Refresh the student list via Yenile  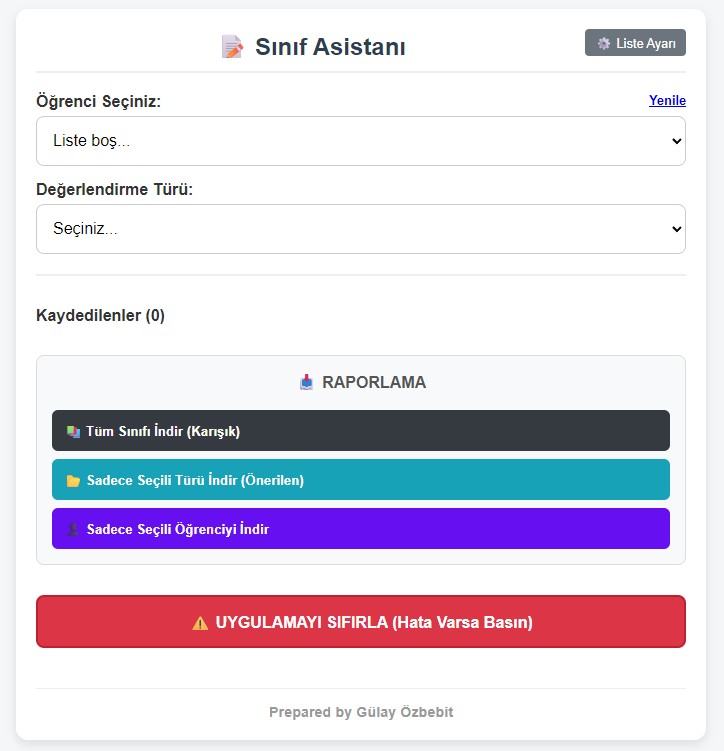pyautogui.click(x=667, y=101)
